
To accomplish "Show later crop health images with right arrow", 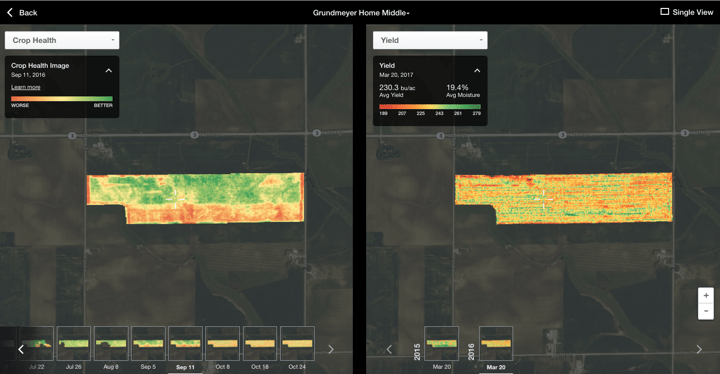I will 331,349.
